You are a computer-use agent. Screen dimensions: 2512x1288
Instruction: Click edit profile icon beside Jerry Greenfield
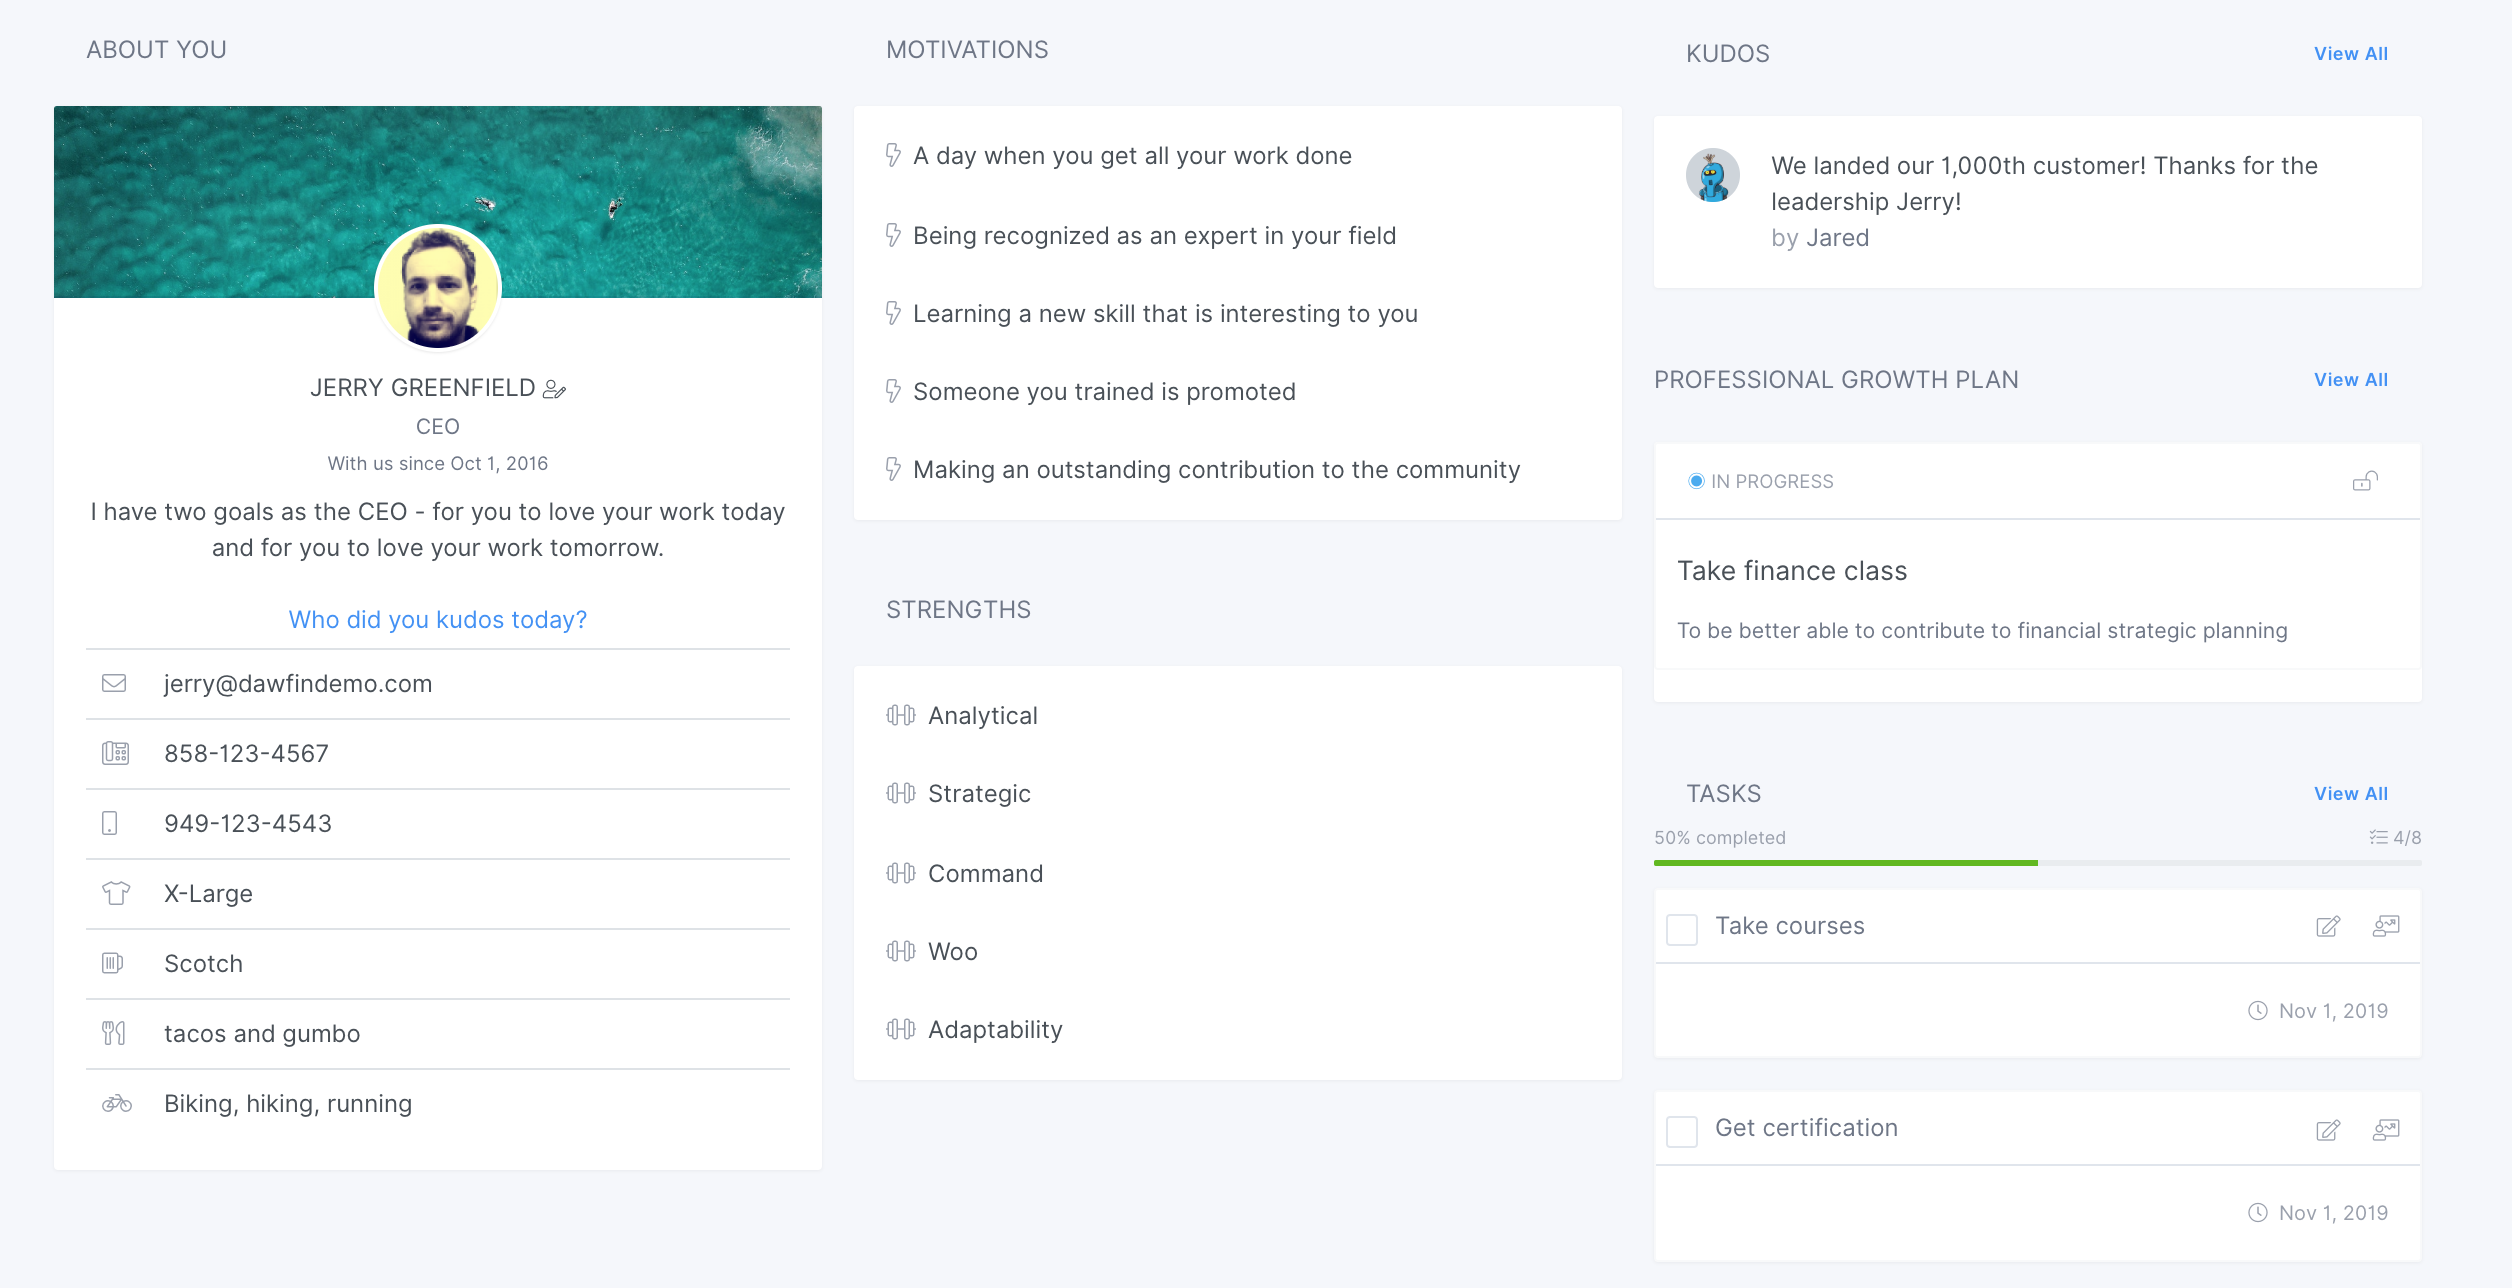[554, 389]
